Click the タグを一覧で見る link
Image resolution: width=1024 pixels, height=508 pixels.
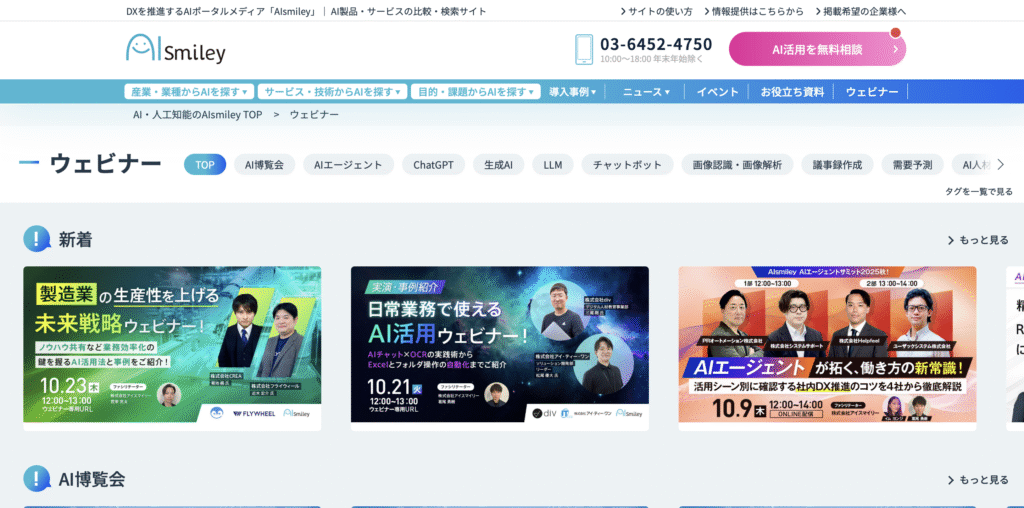[979, 191]
